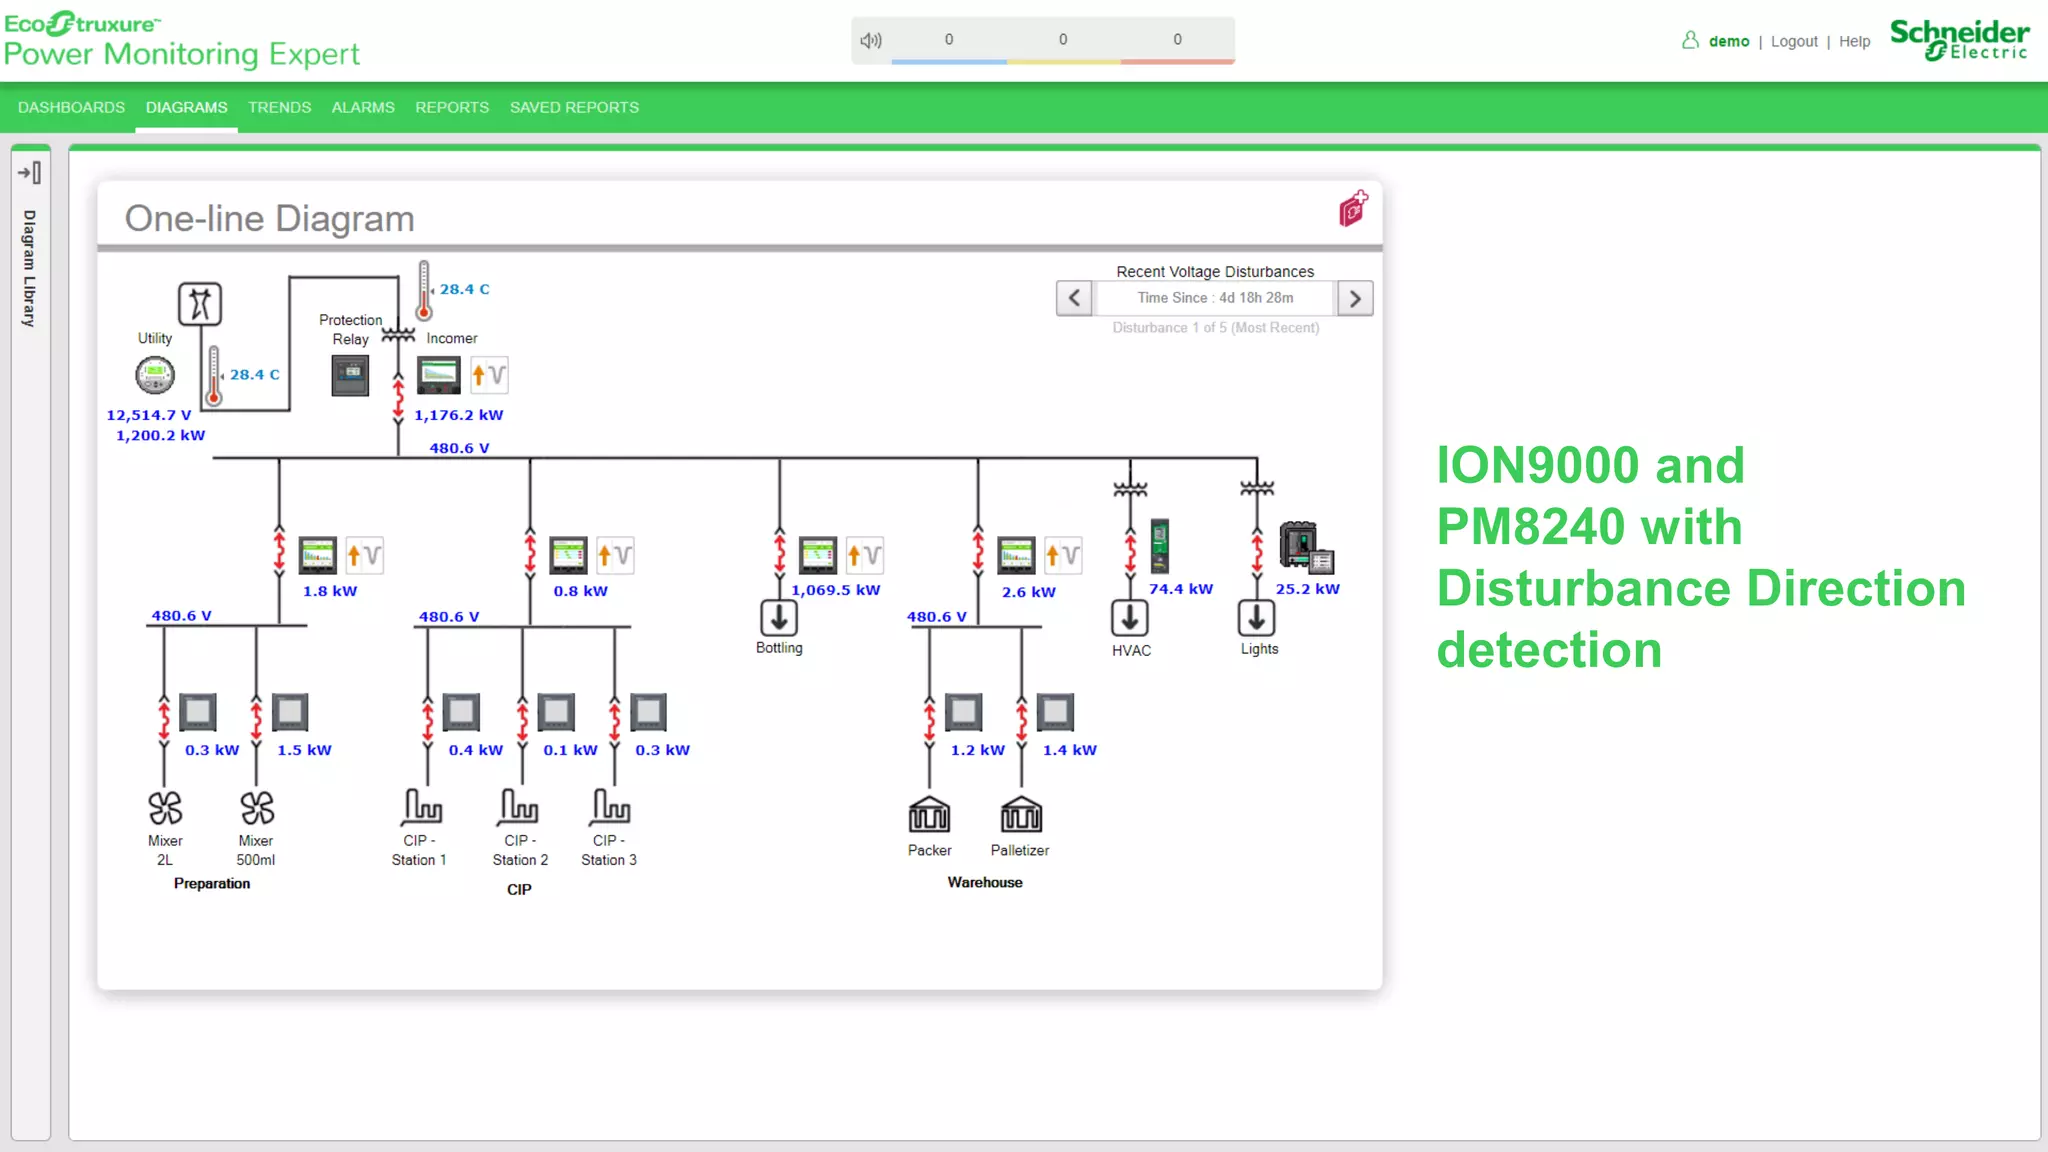Viewport: 2048px width, 1152px height.
Task: Click the HVAC load down-arrow icon
Action: tap(1130, 618)
